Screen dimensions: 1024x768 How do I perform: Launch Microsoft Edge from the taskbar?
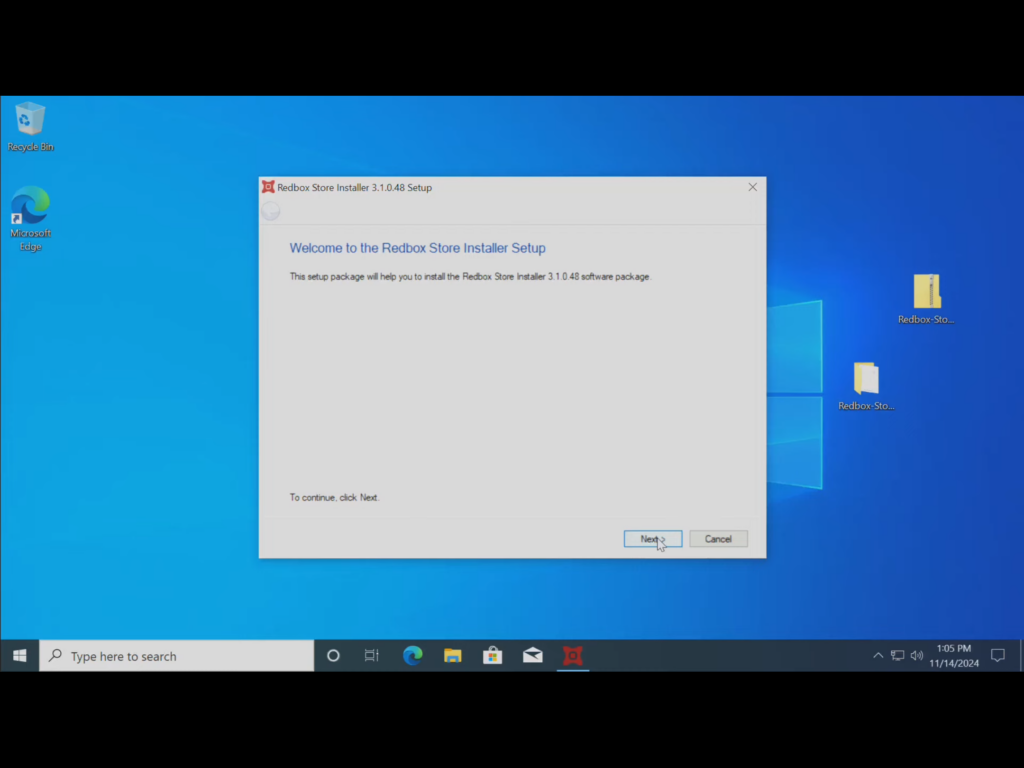click(412, 656)
